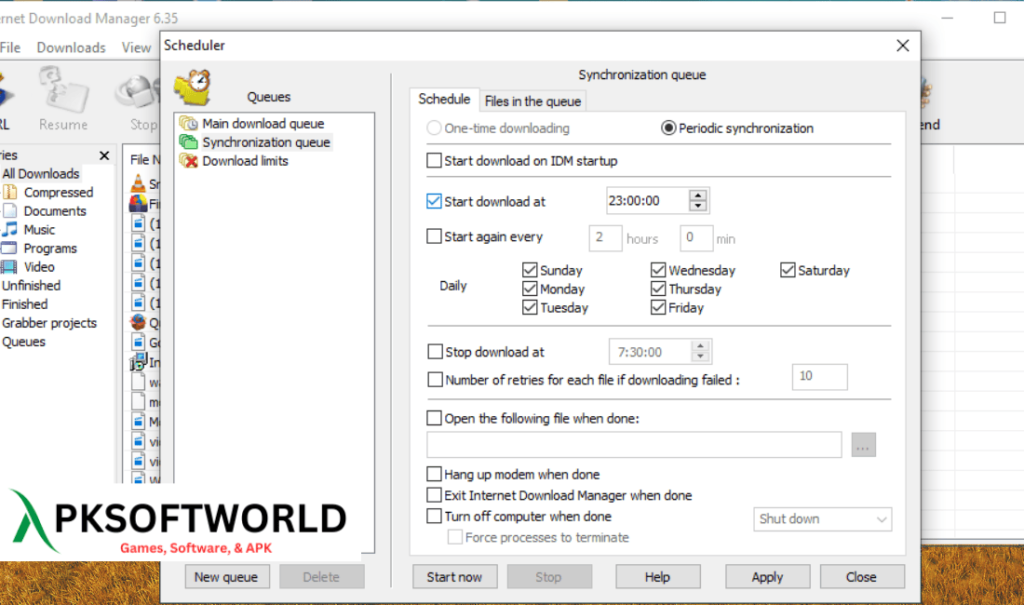The height and width of the screenshot is (605, 1024).
Task: Open the View menu in IDM
Action: (136, 48)
